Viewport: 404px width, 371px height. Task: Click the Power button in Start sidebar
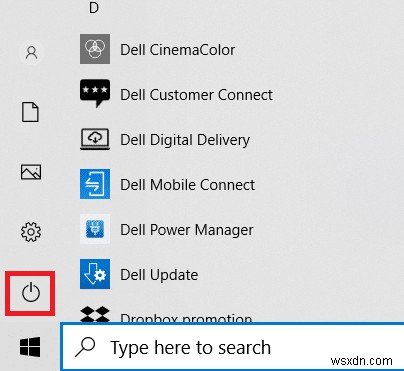[31, 293]
